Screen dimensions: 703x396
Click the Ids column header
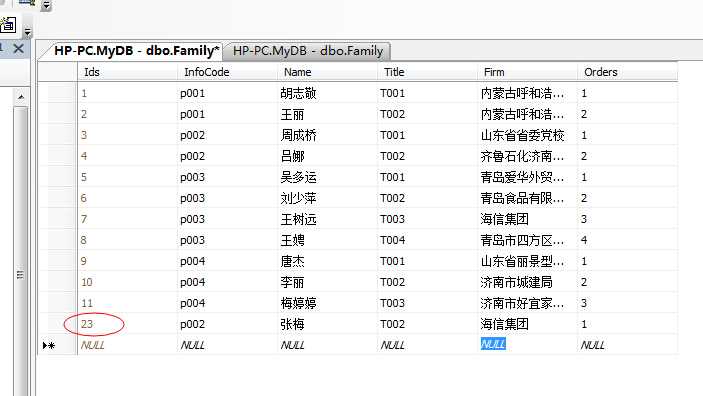(127, 72)
